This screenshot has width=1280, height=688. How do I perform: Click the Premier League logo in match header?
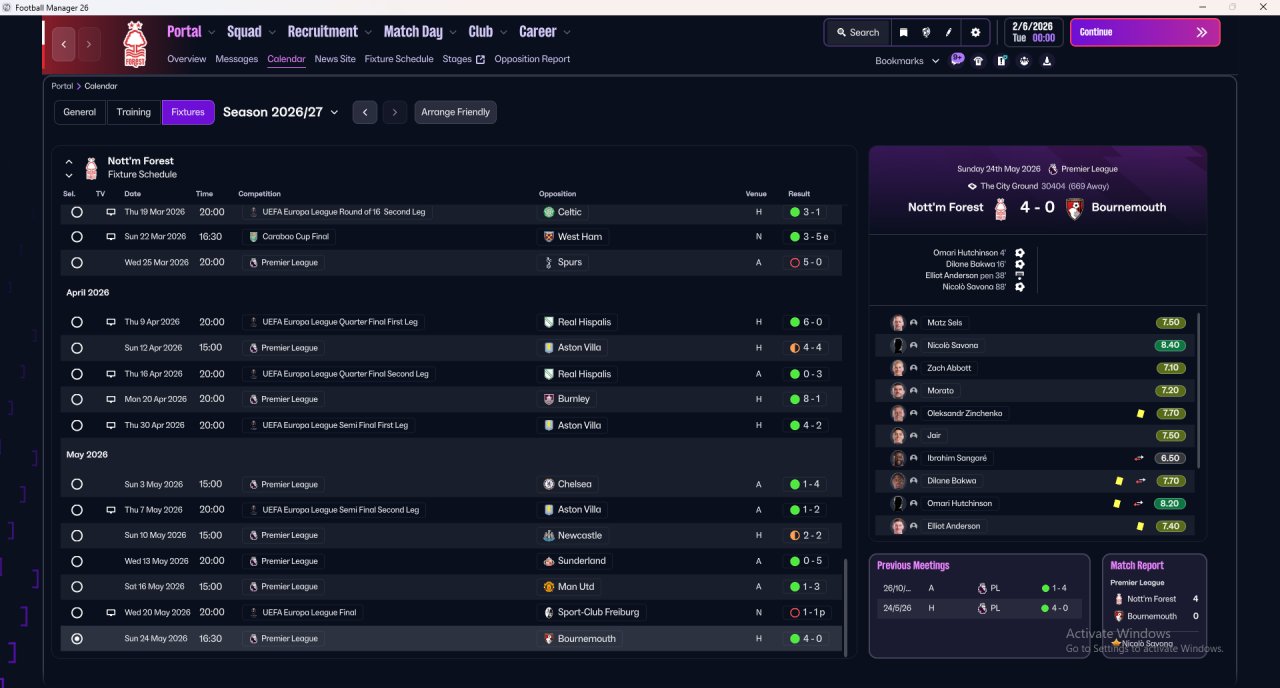click(x=1053, y=169)
